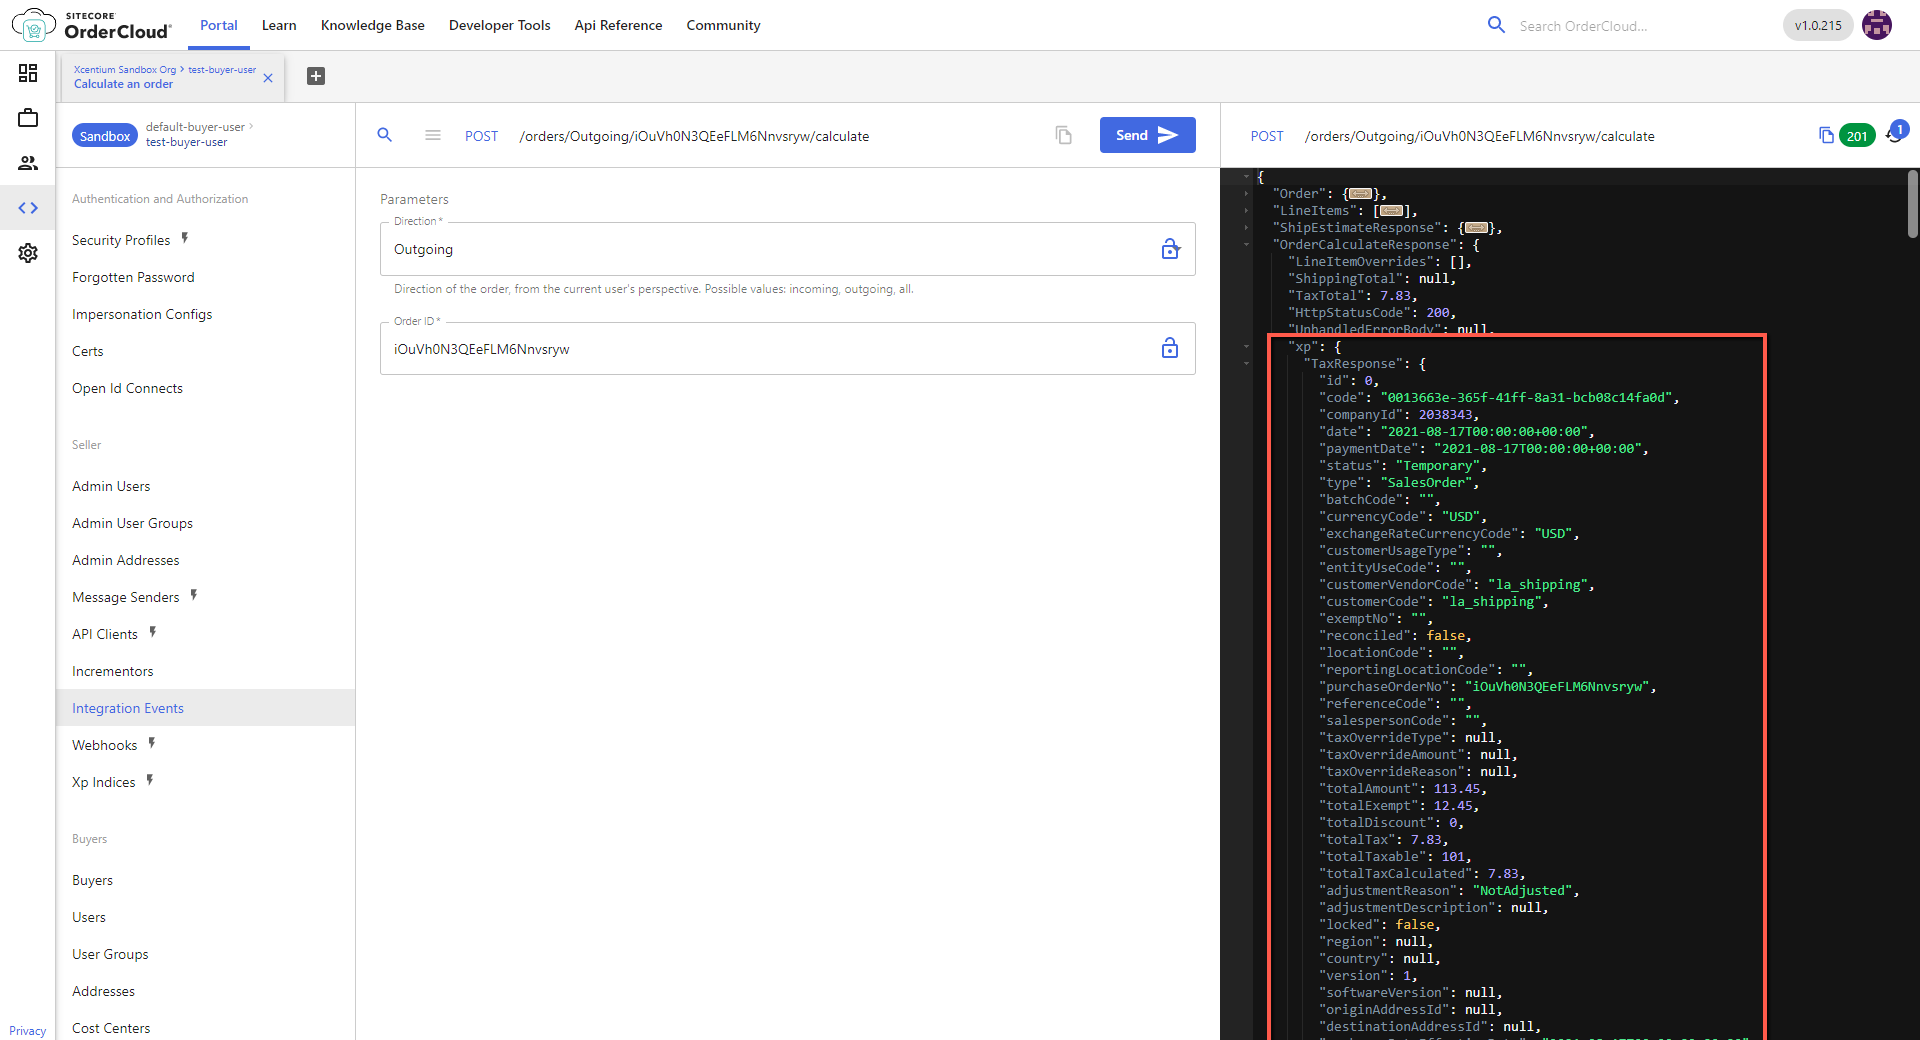Open Admin Users in sidebar
Screen dimensions: 1920x1040
[111, 486]
